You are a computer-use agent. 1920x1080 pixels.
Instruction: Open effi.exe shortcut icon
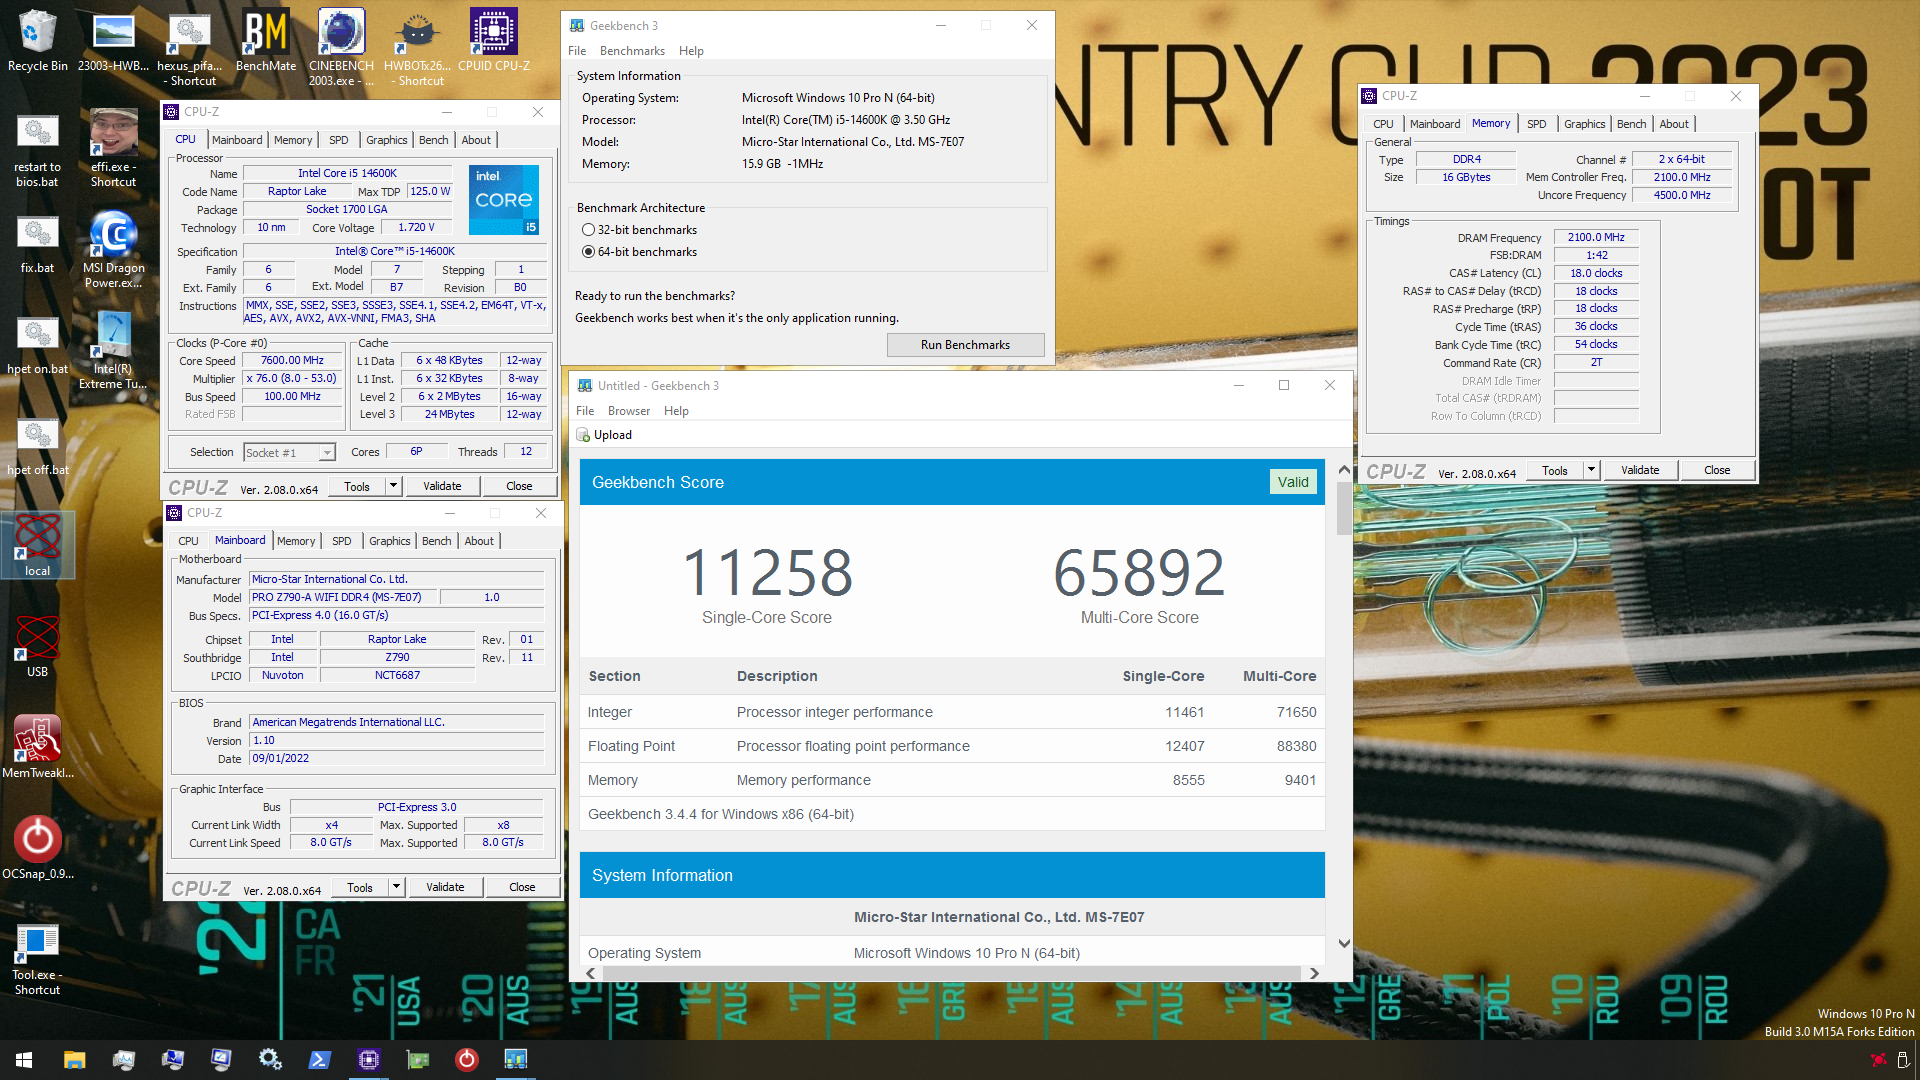113,148
